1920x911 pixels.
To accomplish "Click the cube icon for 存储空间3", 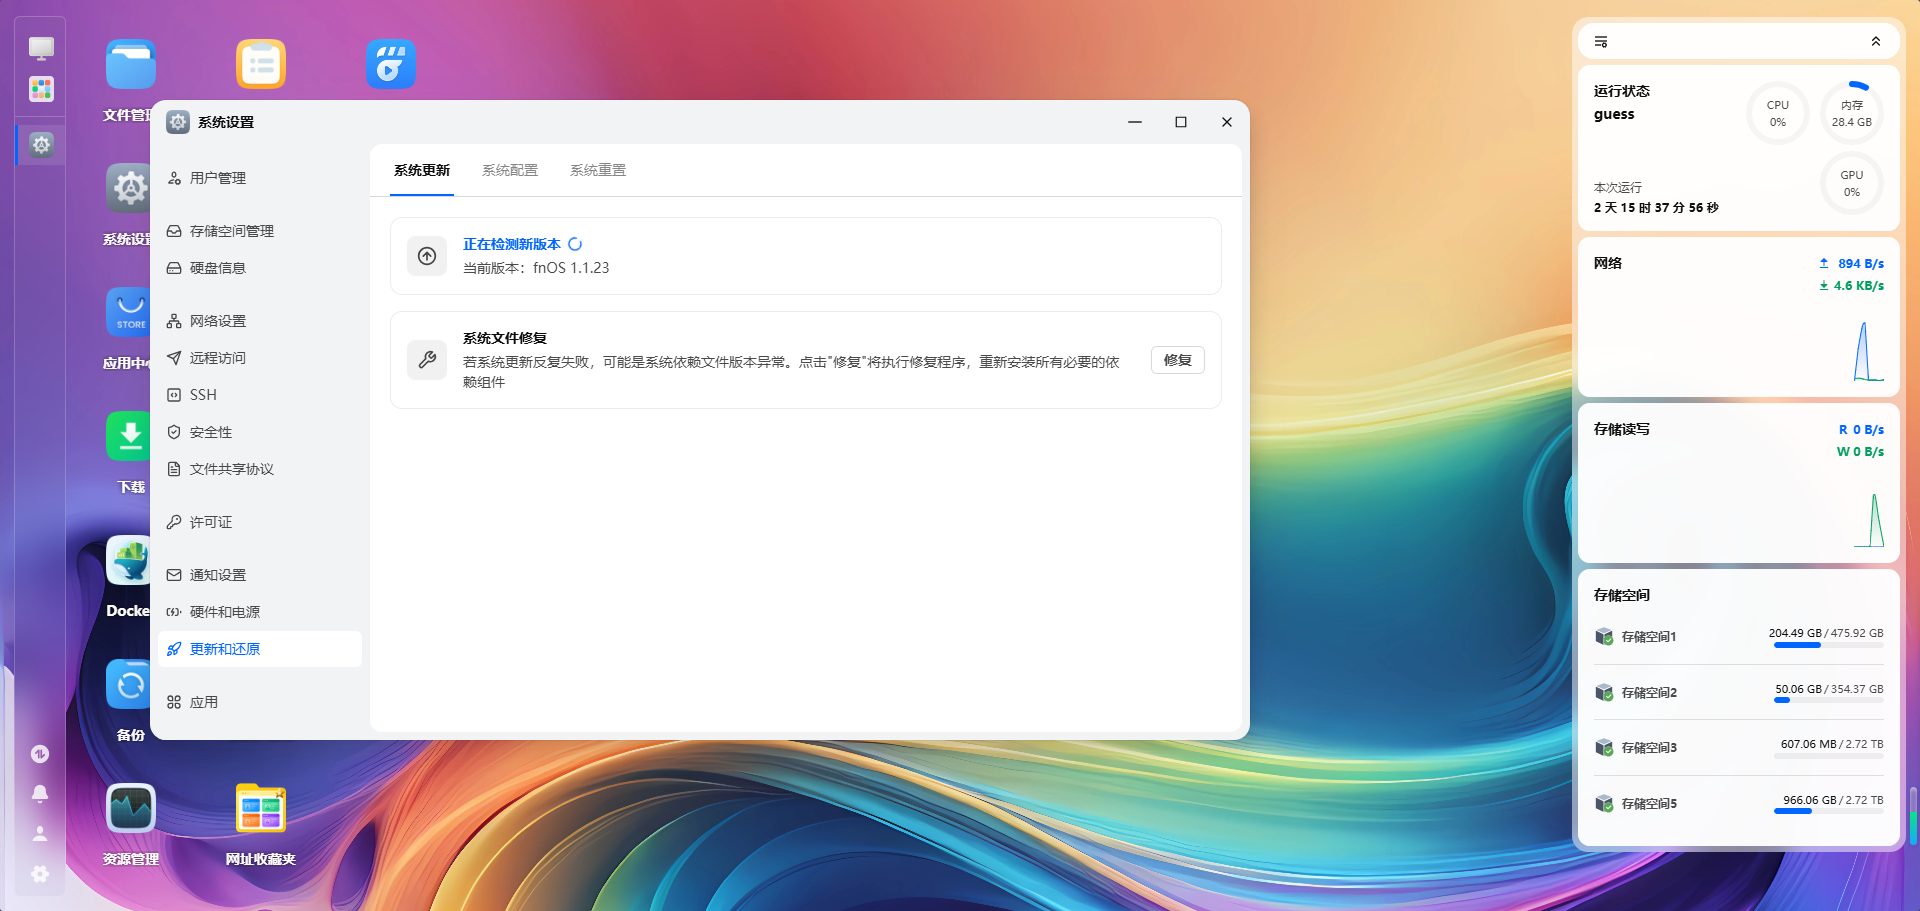I will 1604,748.
